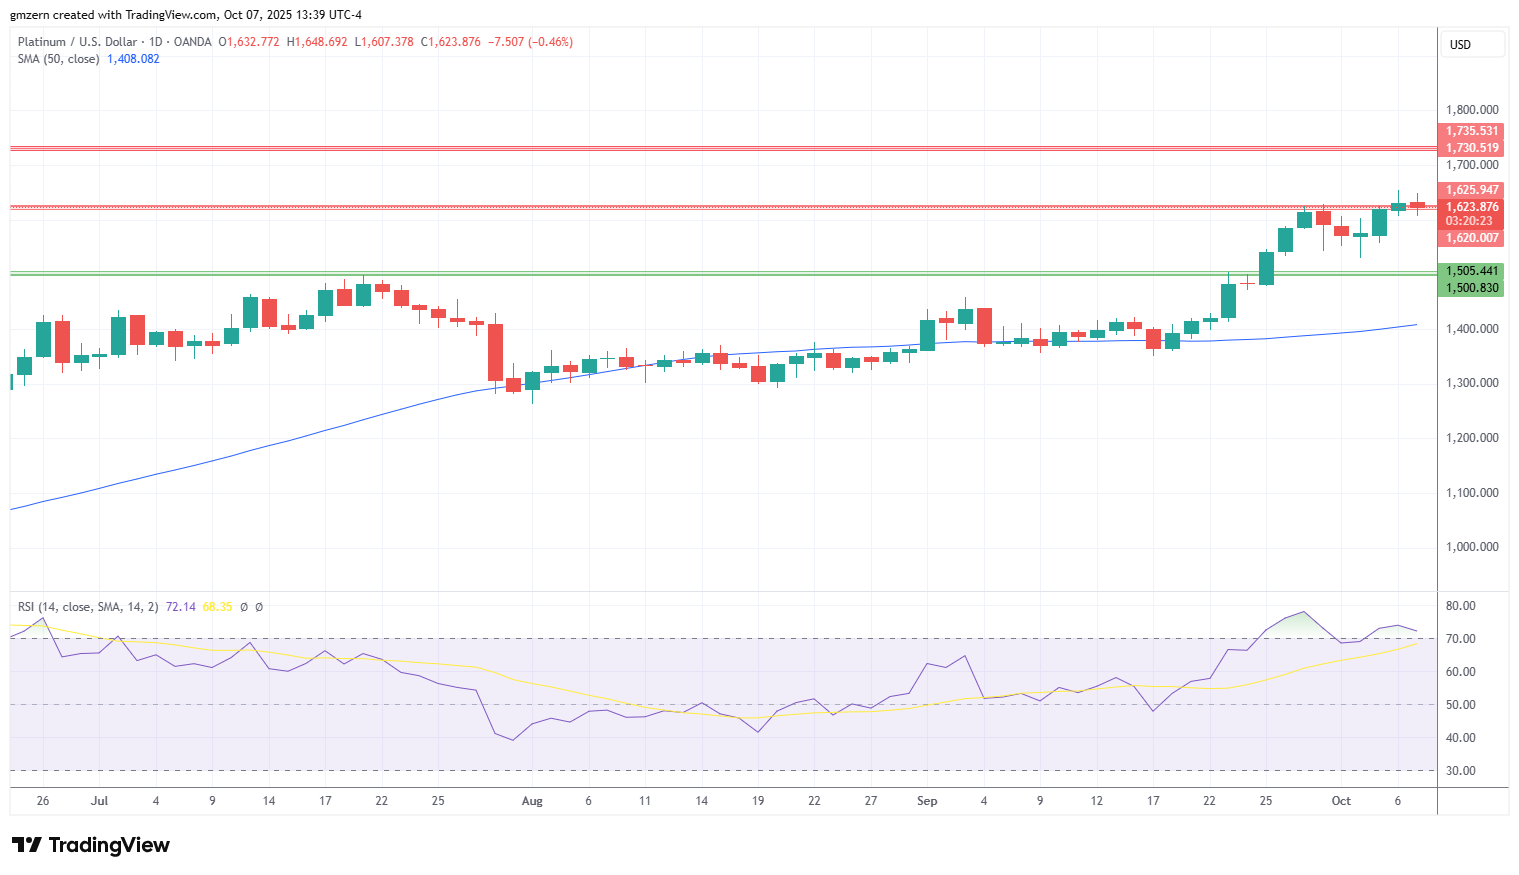
Task: Click the 1,730.519 red price label
Action: point(1471,148)
